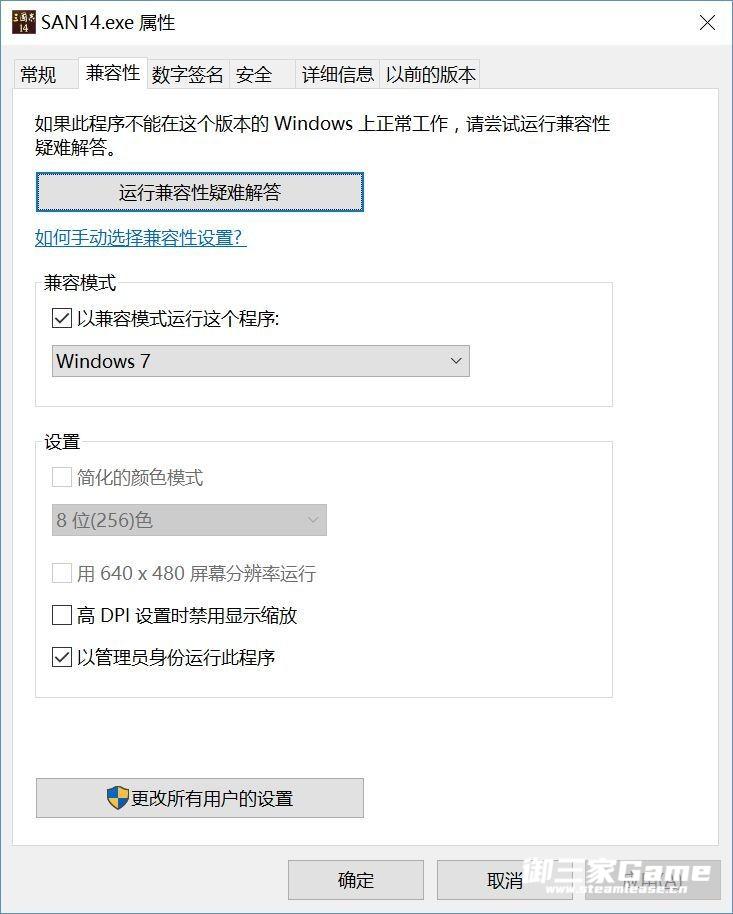The height and width of the screenshot is (914, 733).
Task: Expand the 8 位(256)色 color dropdown
Action: (189, 520)
